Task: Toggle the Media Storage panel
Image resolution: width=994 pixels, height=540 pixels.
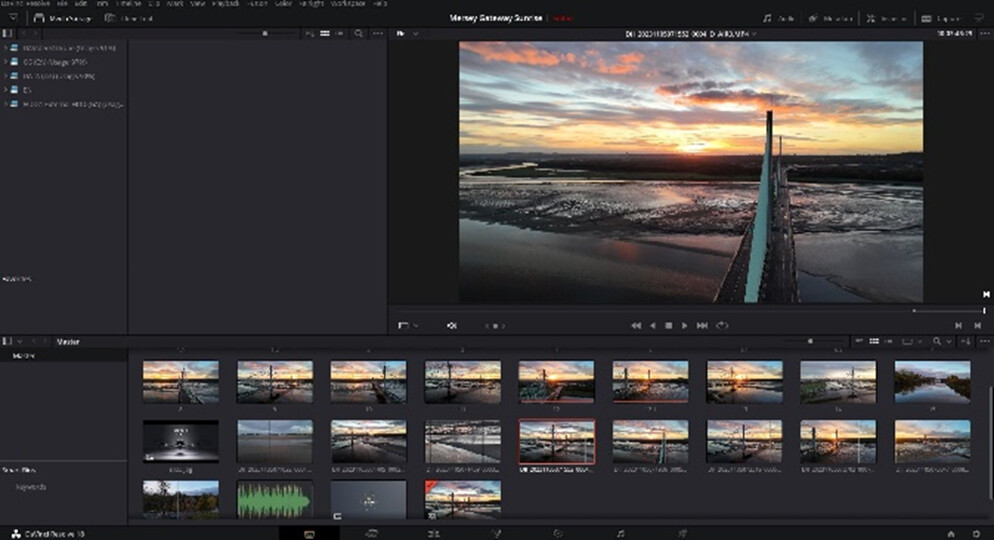Action: [x=60, y=18]
